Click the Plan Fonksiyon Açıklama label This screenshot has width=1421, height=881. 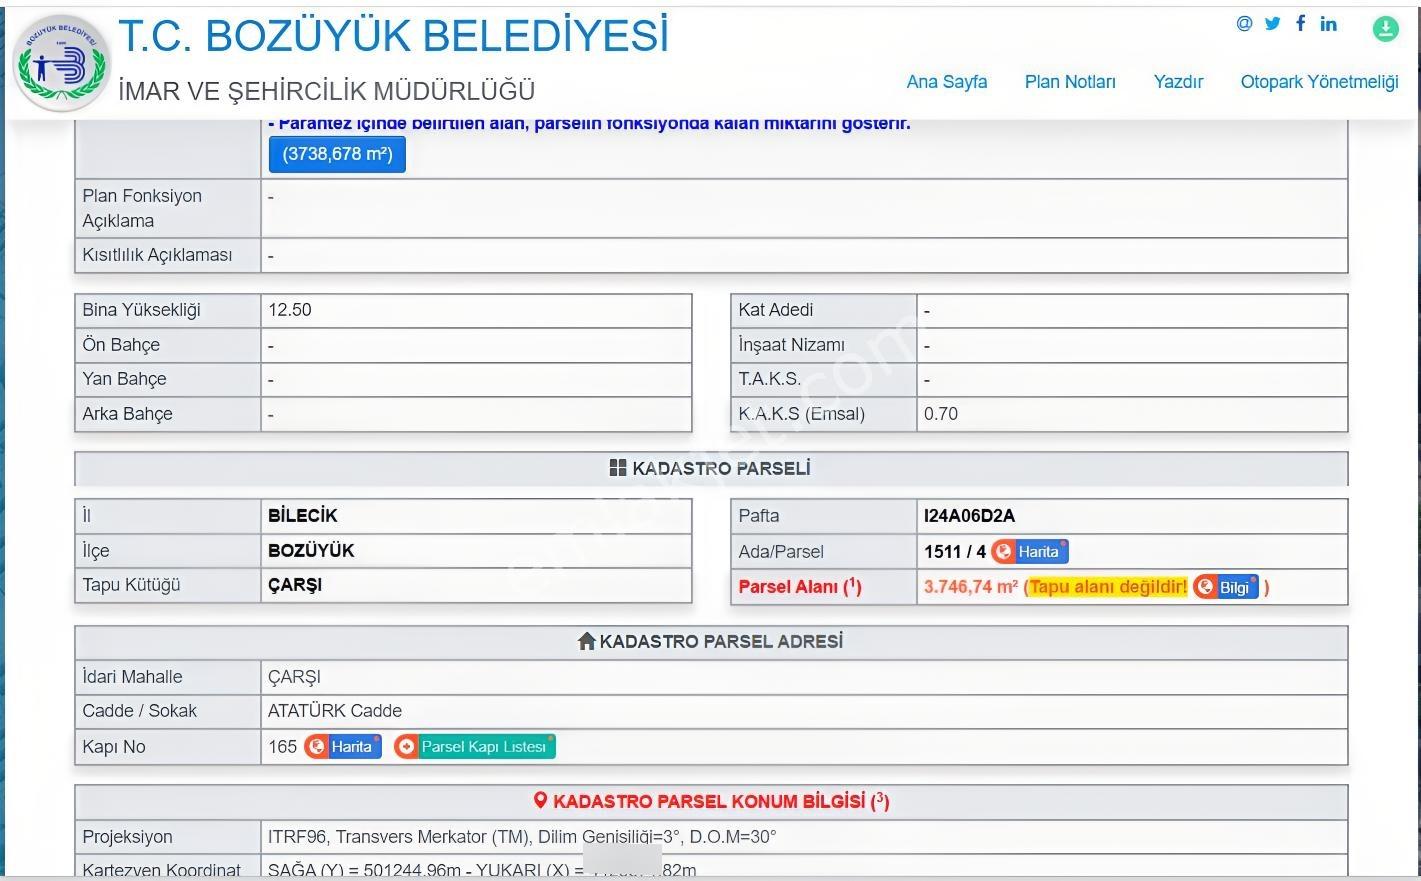pos(142,208)
